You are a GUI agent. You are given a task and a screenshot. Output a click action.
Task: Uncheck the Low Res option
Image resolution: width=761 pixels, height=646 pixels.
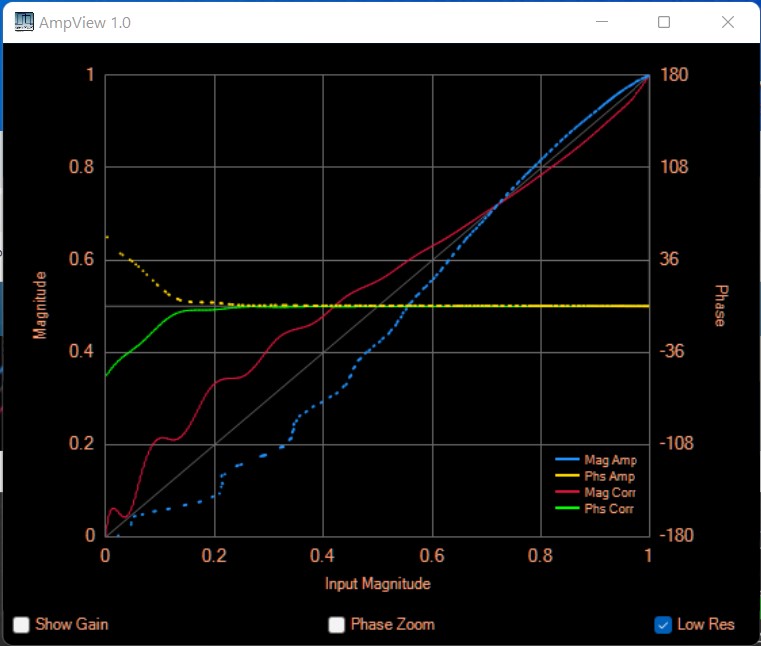tap(663, 625)
